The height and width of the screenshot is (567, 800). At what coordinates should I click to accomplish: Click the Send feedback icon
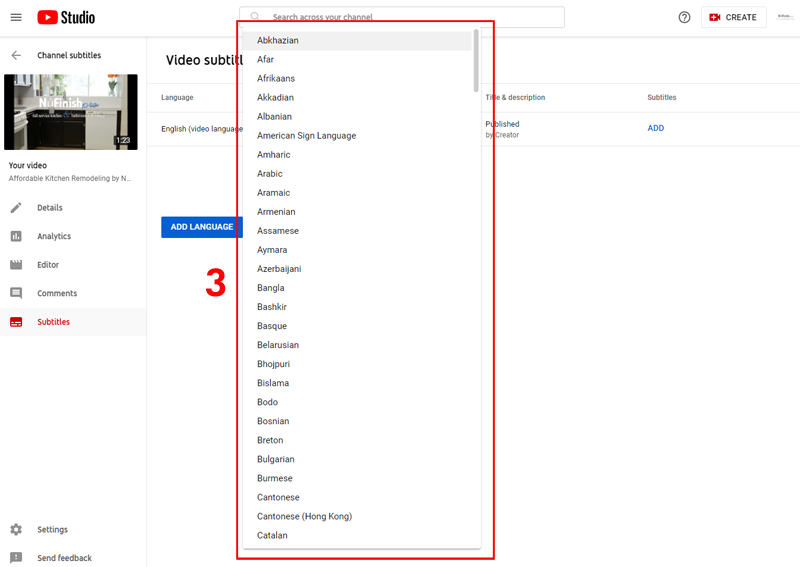[x=16, y=558]
